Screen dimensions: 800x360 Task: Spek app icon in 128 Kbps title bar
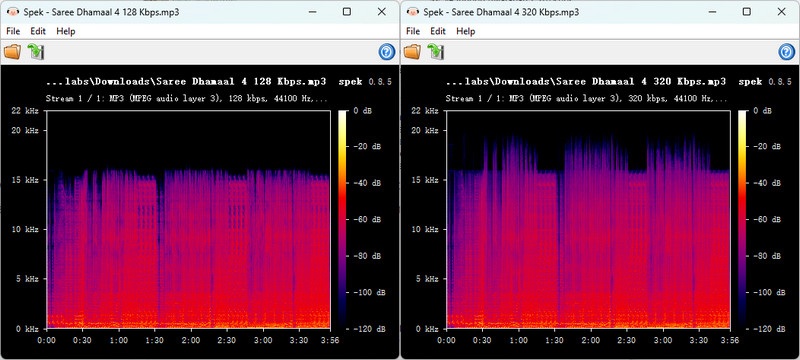pyautogui.click(x=13, y=12)
